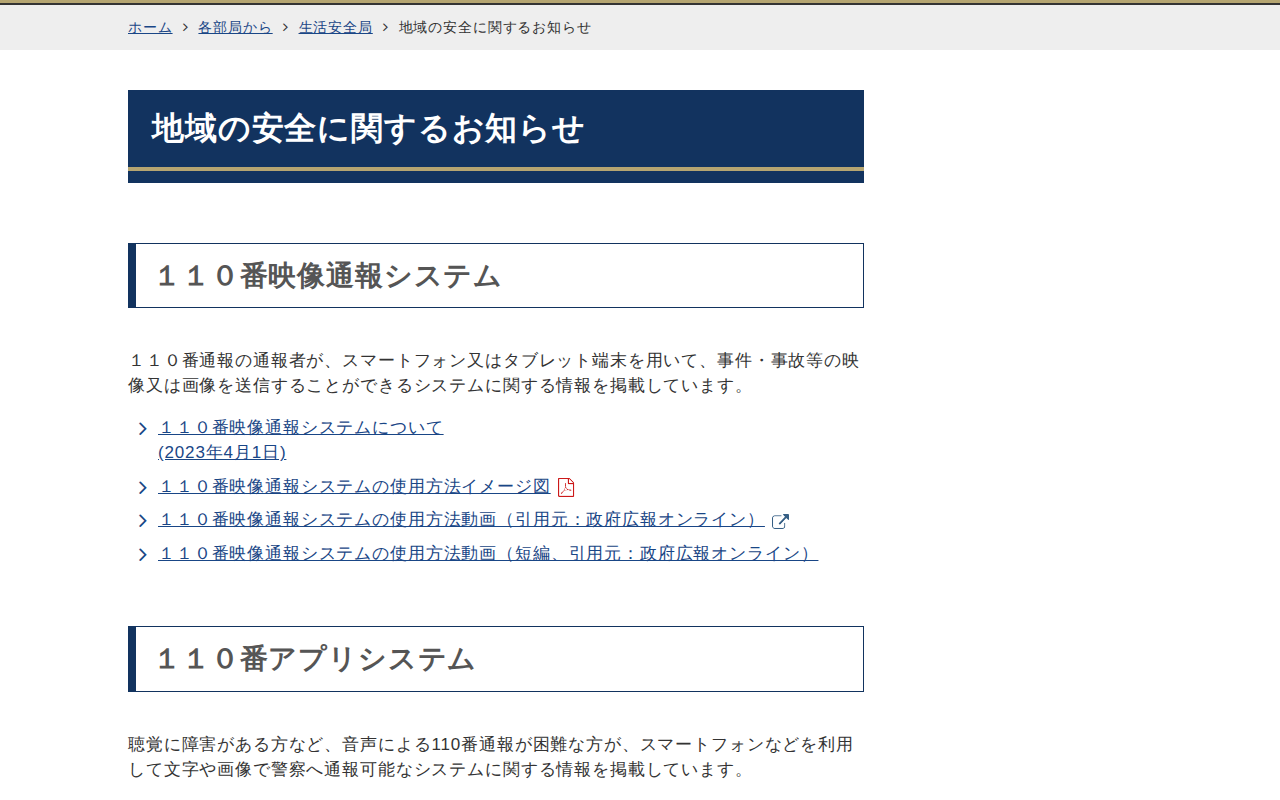The image size is (1280, 800).
Task: Go to 各部局から breadcrumb link
Action: pos(235,27)
